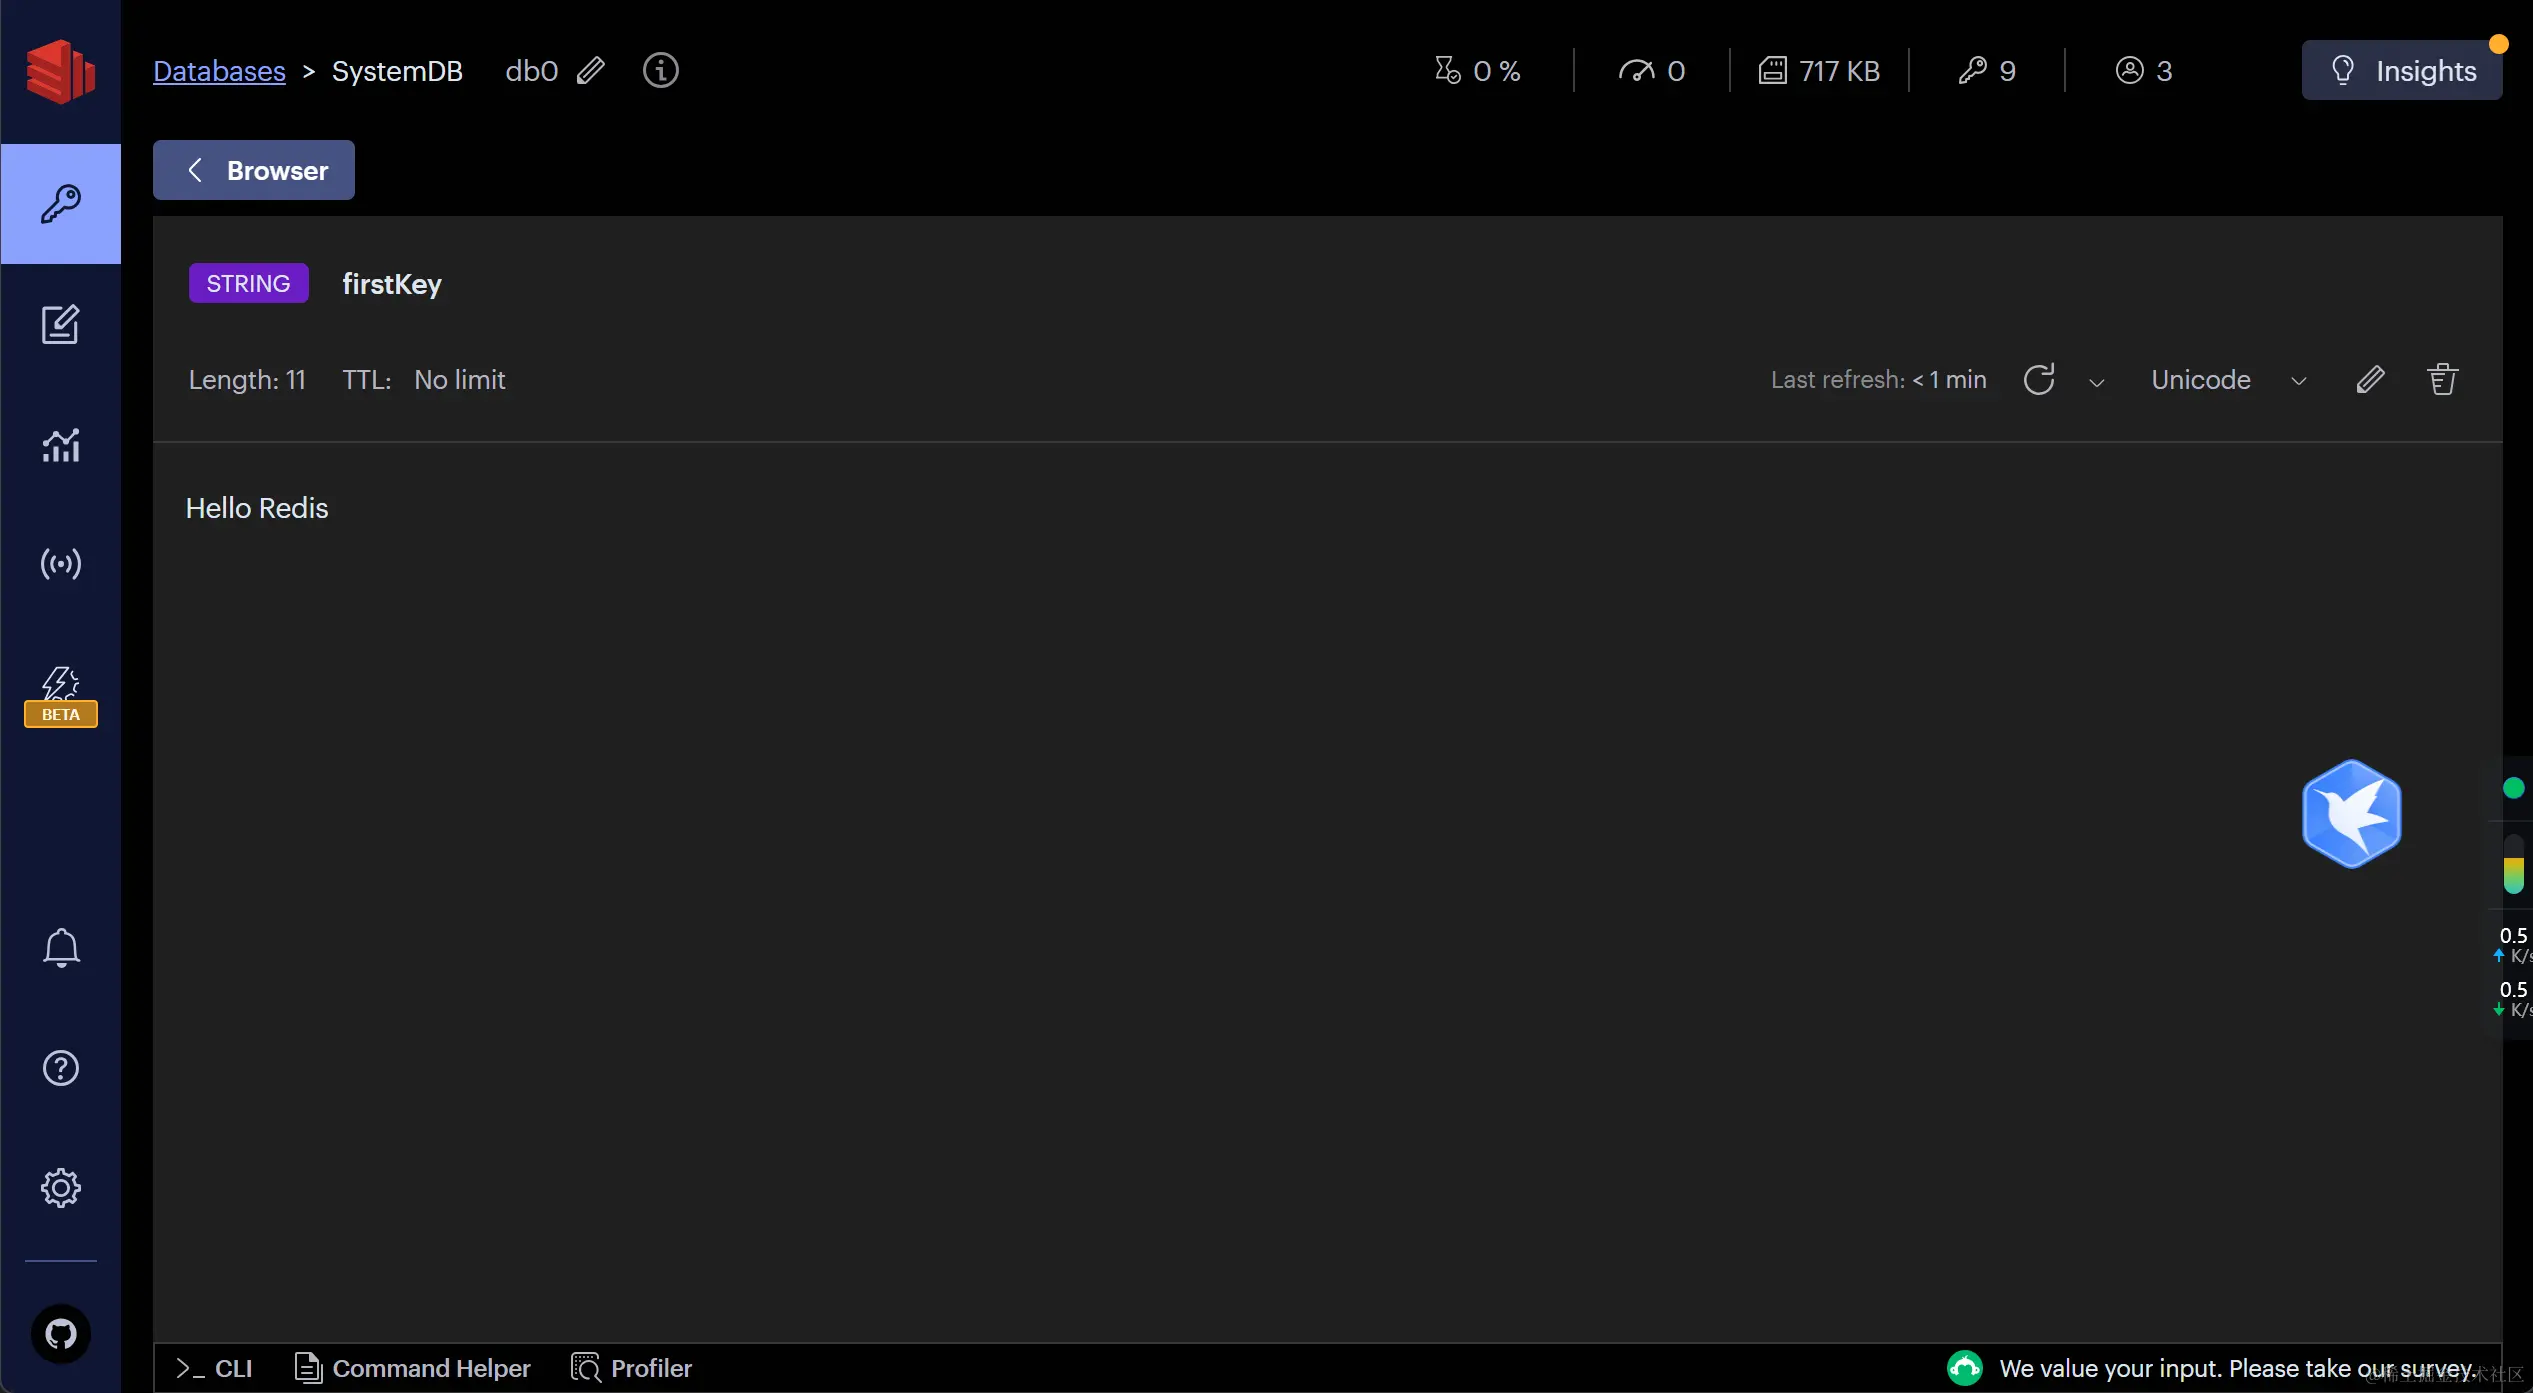Open the Browser with the key icon in sidebar
Viewport: 2533px width, 1393px height.
60,203
